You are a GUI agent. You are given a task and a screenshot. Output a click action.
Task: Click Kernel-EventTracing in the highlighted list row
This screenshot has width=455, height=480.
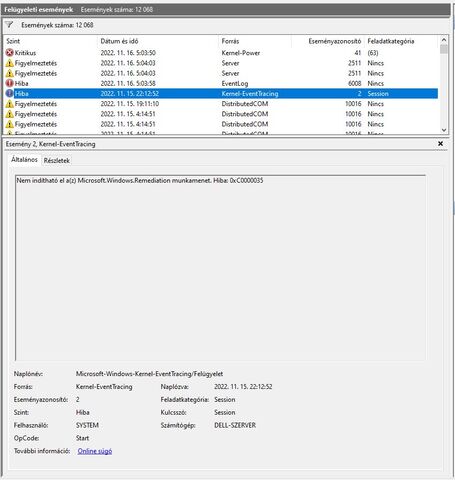(250, 94)
